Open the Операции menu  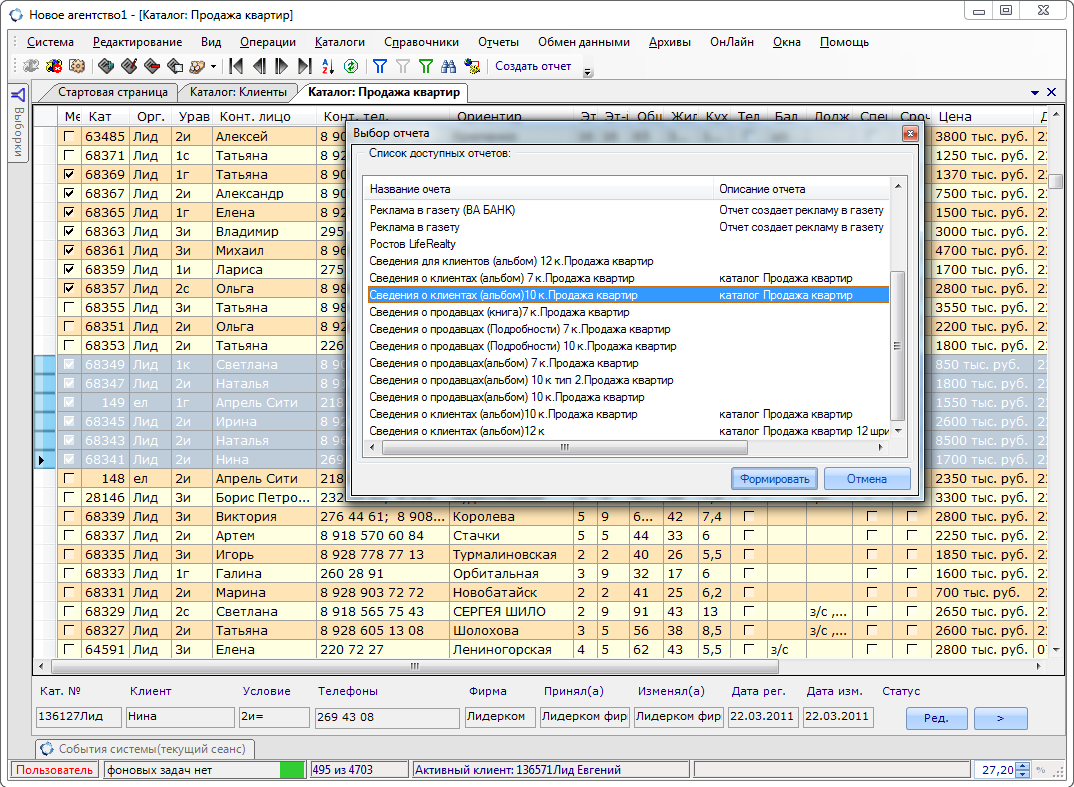pos(268,42)
